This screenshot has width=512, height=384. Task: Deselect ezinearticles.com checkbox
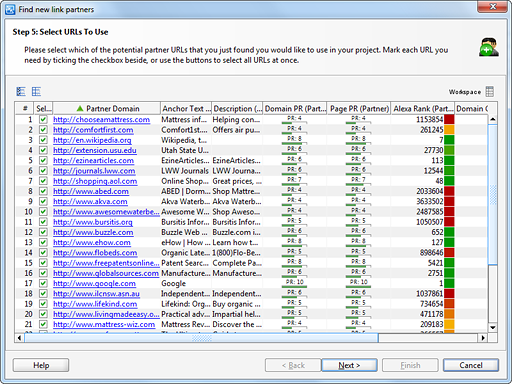tap(43, 160)
